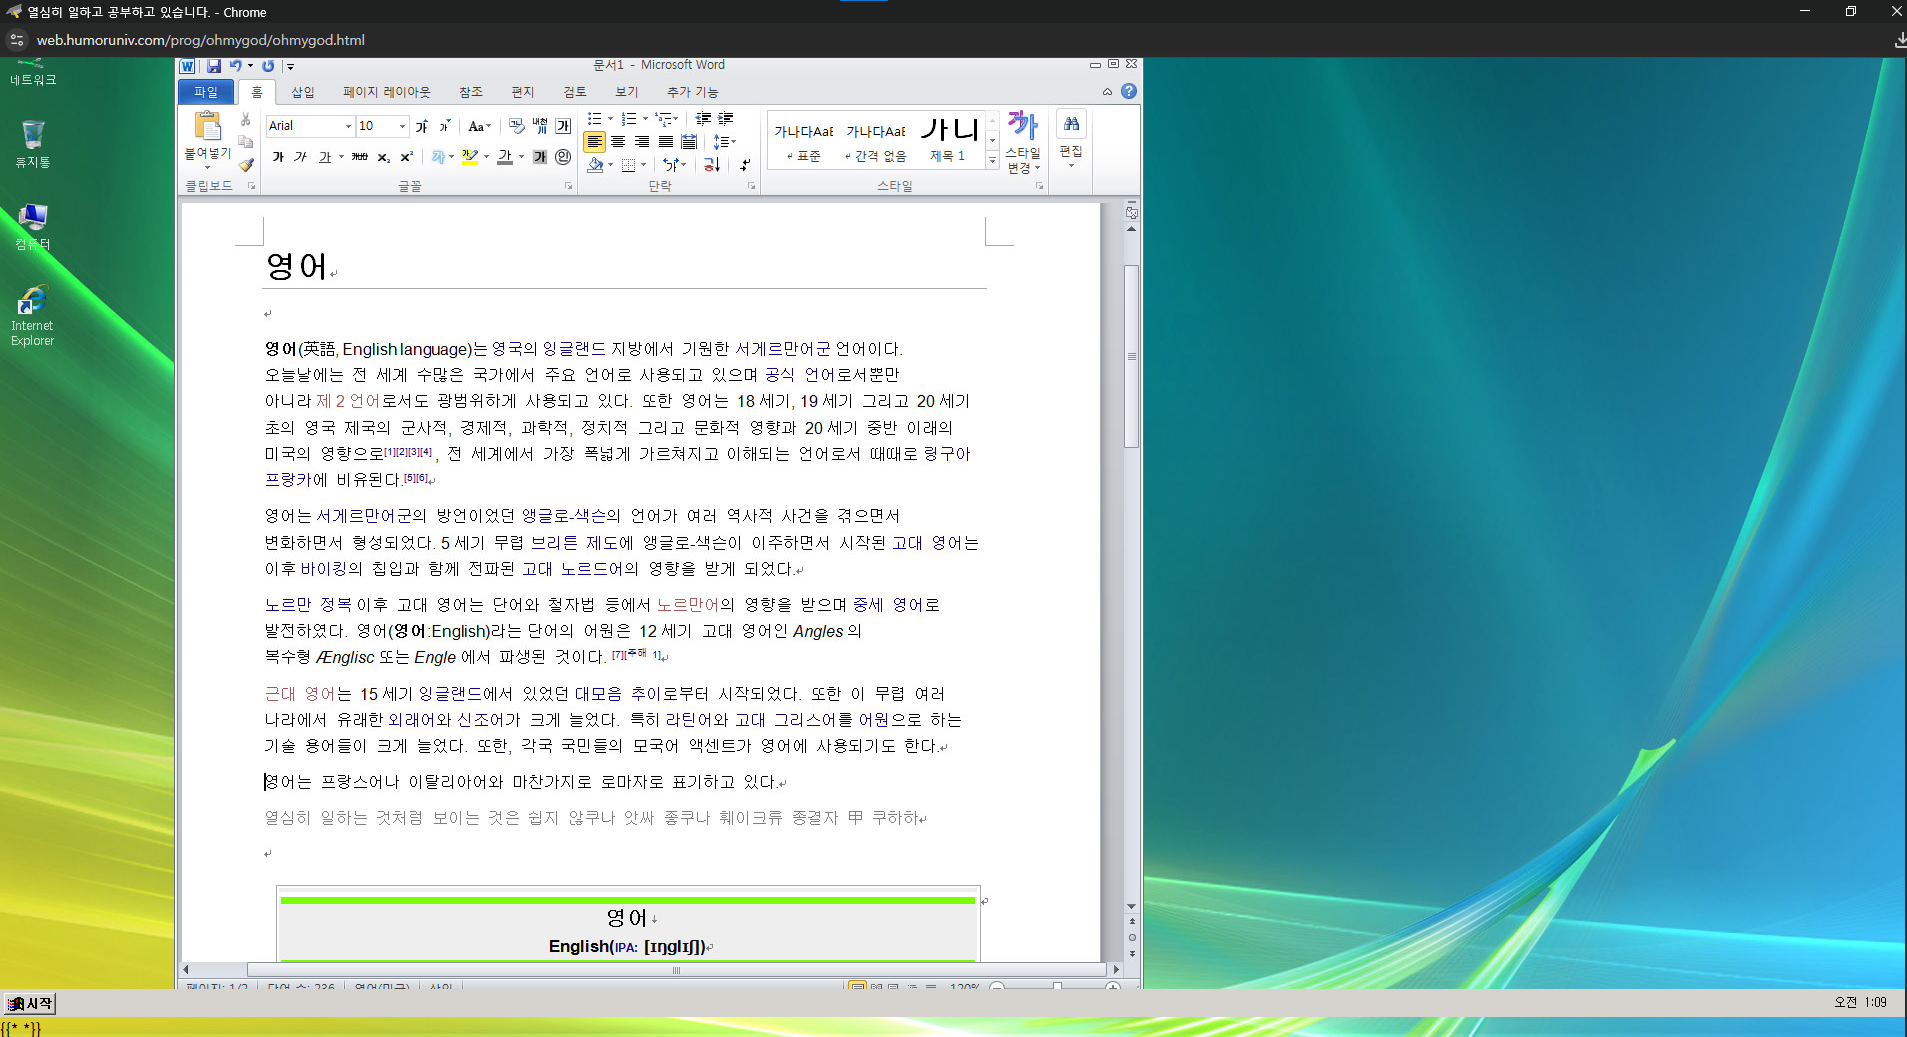
Task: Click the vertical scrollbar thumb in document
Action: point(1131,355)
